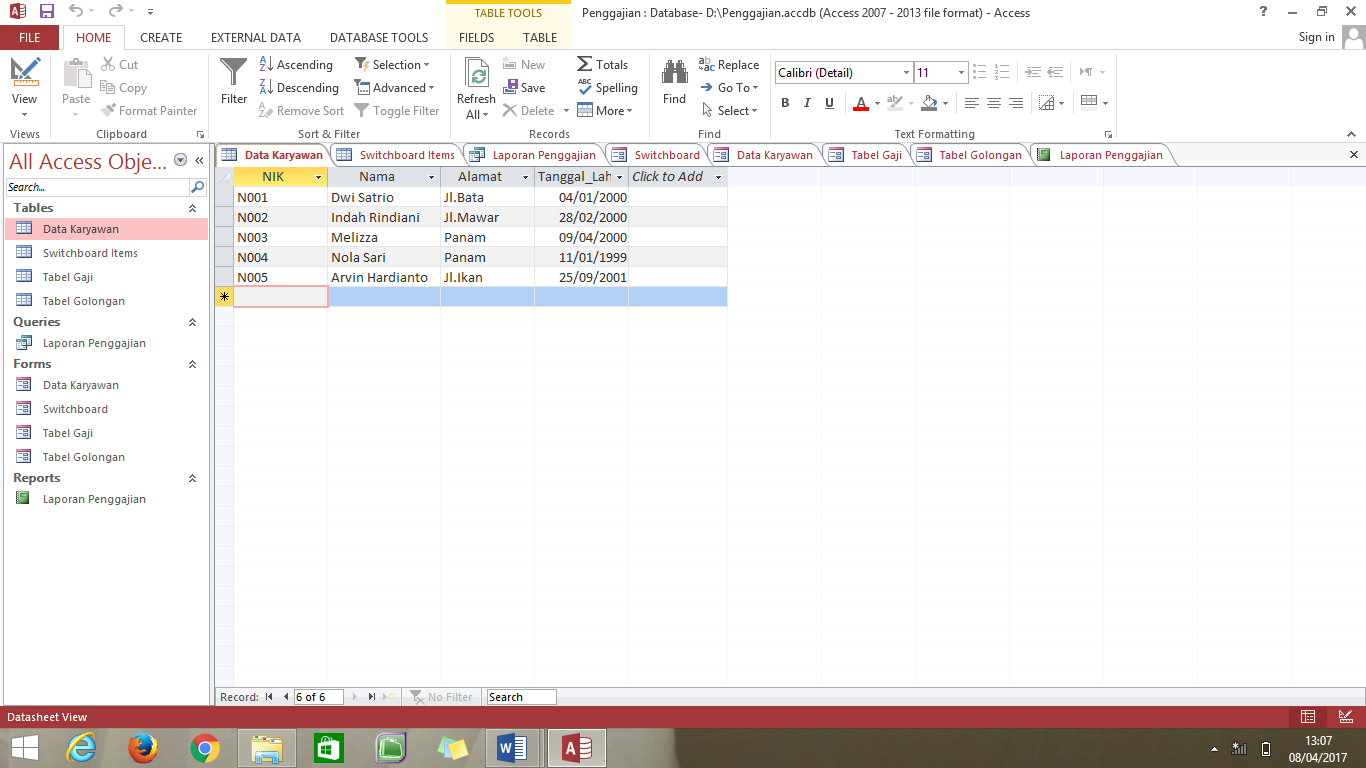This screenshot has width=1366, height=768.
Task: Sort records Ascending
Action: [296, 65]
